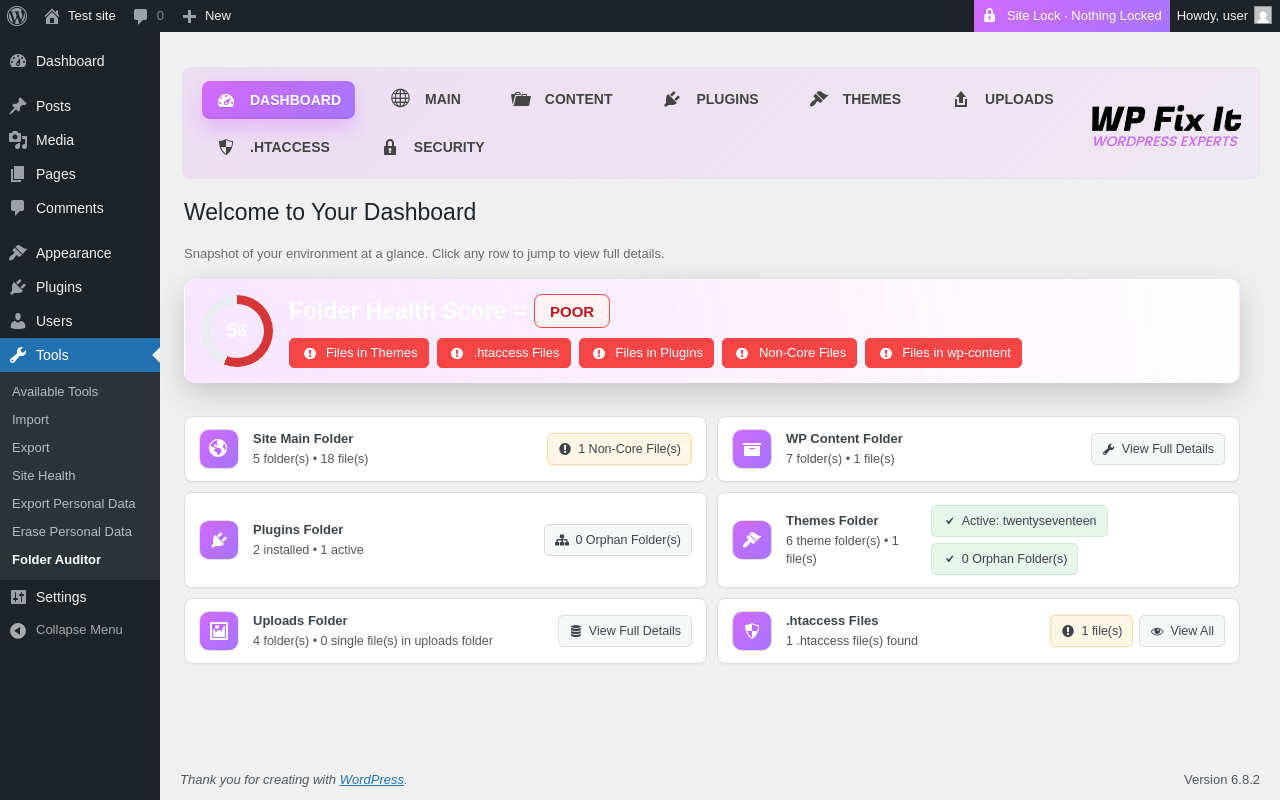This screenshot has width=1280, height=800.
Task: Click the Files in Themes warning
Action: coord(359,353)
